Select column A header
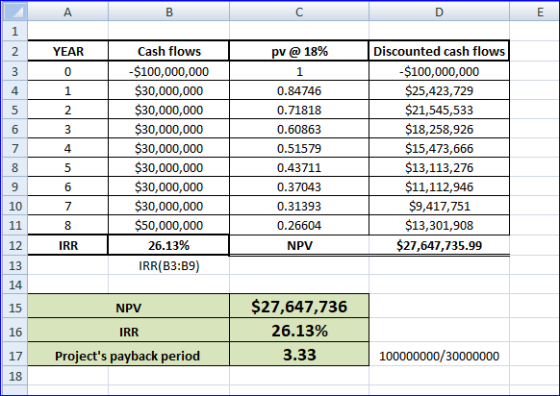This screenshot has height=396, width=560. pyautogui.click(x=68, y=12)
